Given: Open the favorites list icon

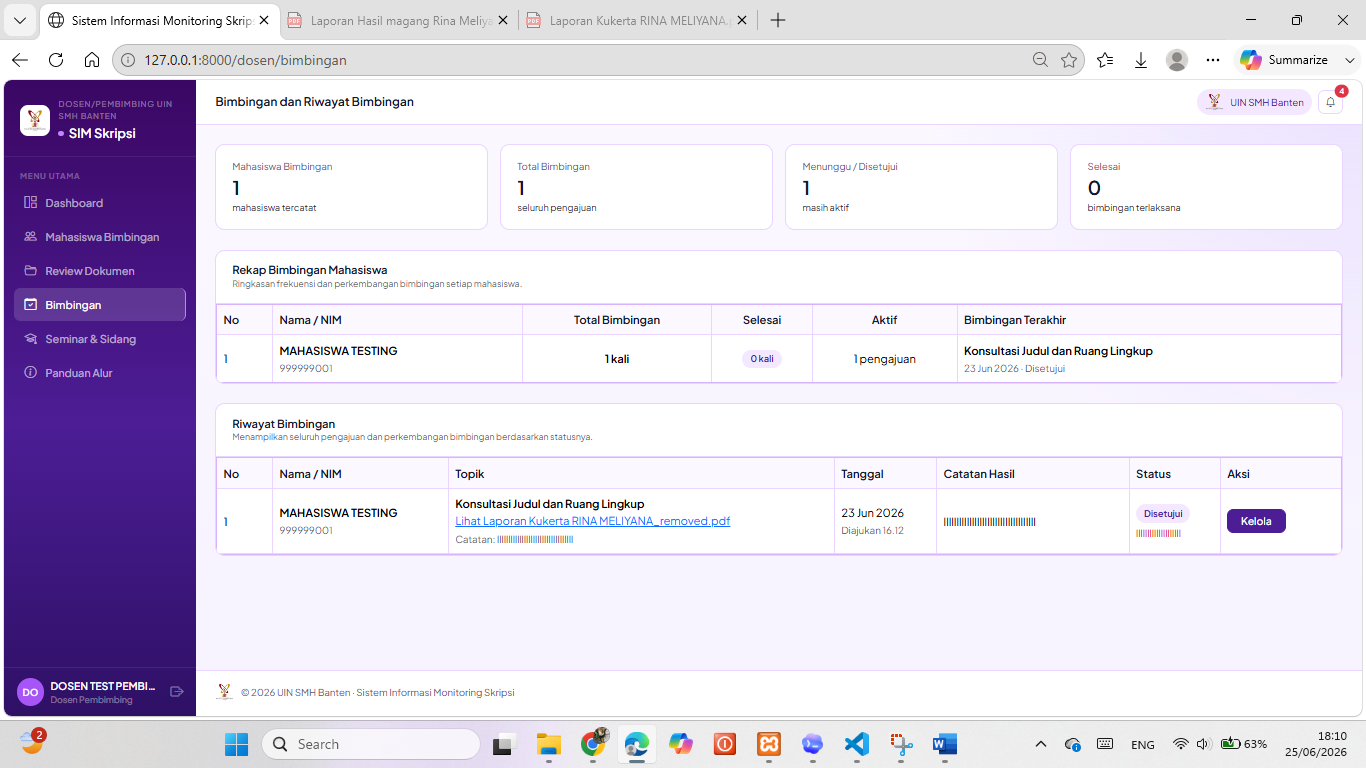Looking at the screenshot, I should (1105, 60).
